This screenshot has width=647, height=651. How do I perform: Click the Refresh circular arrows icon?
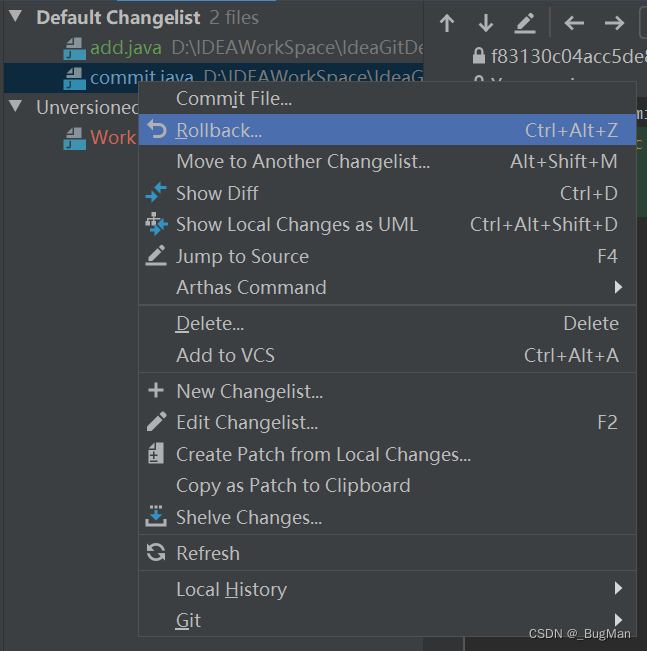[156, 552]
